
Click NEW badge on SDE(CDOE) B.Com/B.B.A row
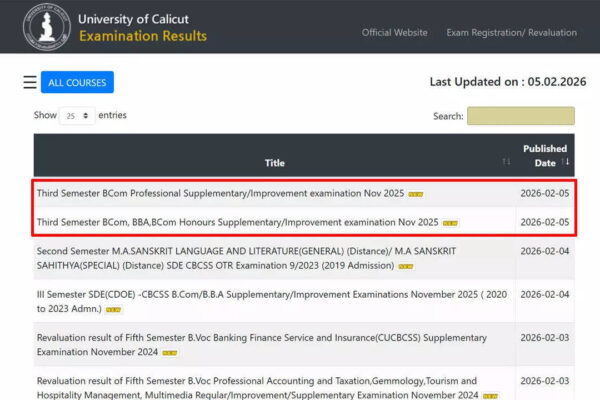tap(113, 310)
